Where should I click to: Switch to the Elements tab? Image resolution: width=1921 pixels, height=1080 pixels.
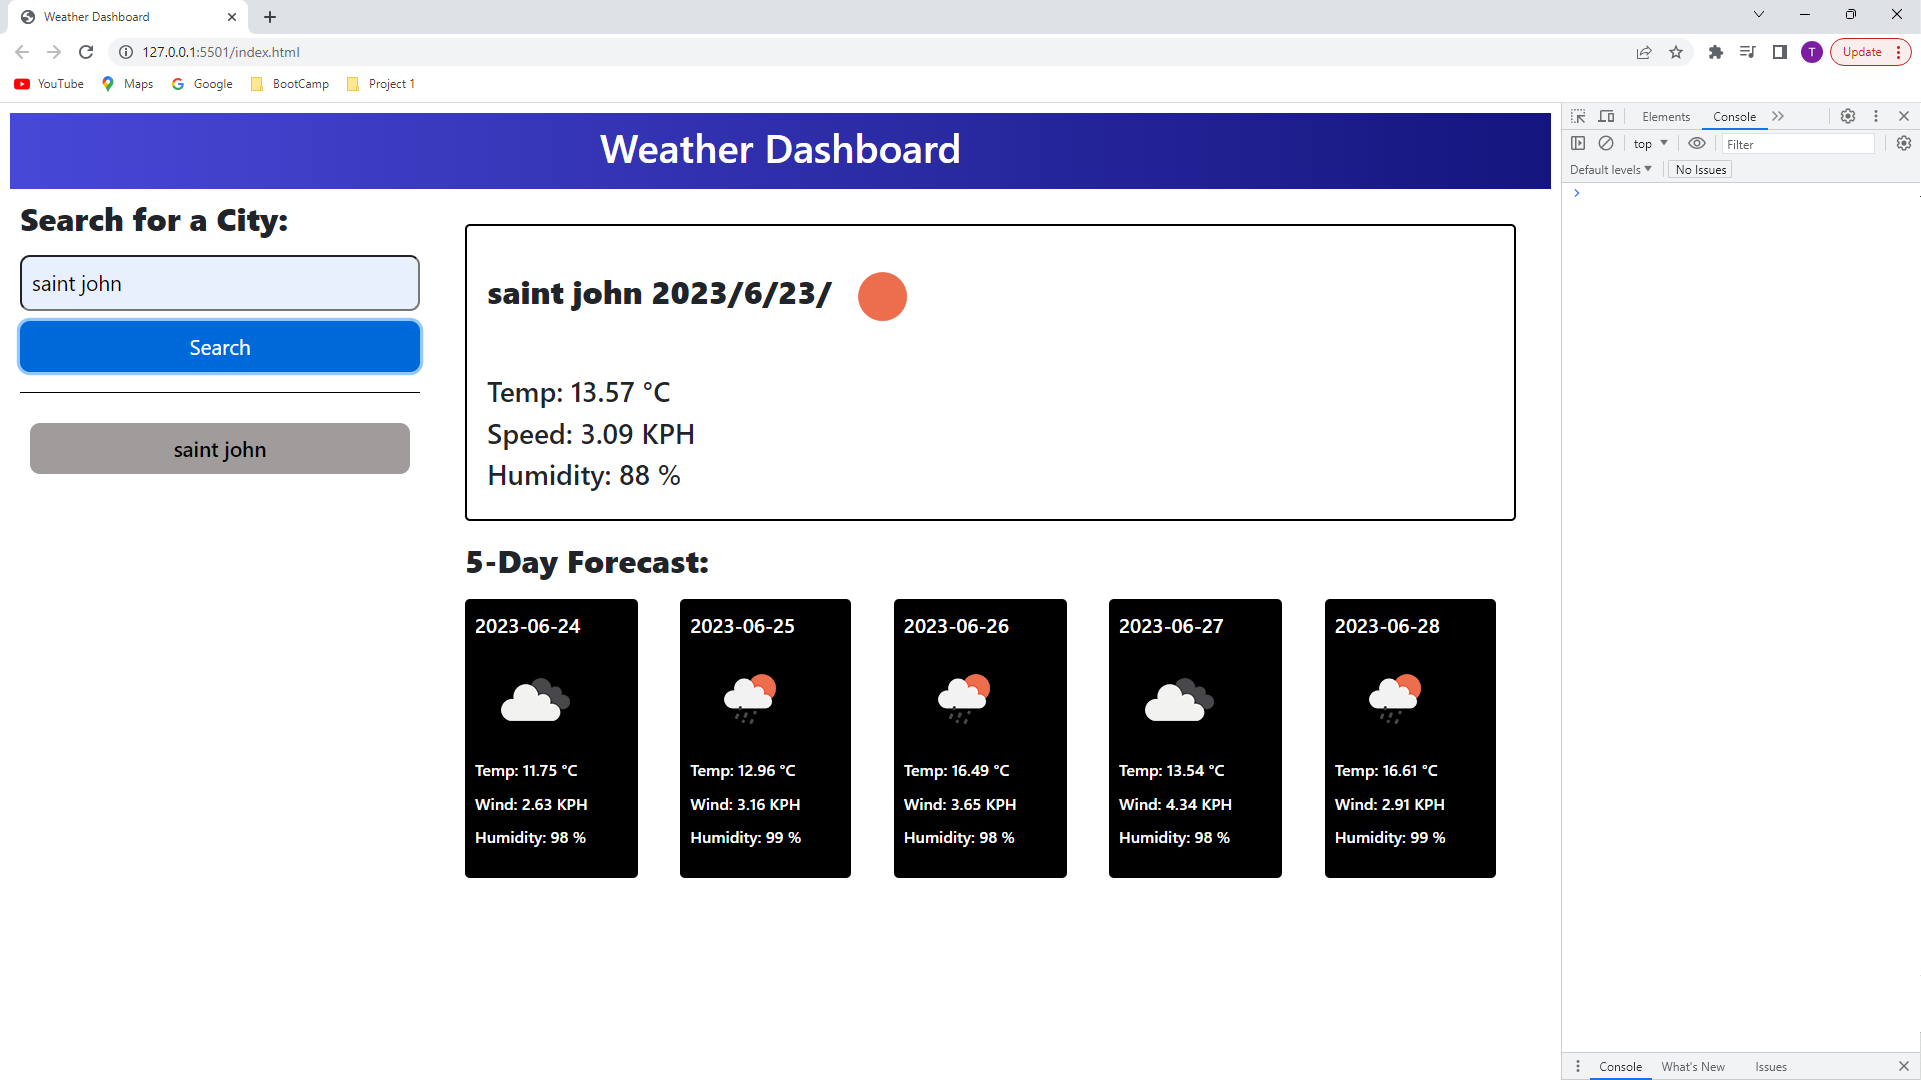click(x=1665, y=116)
